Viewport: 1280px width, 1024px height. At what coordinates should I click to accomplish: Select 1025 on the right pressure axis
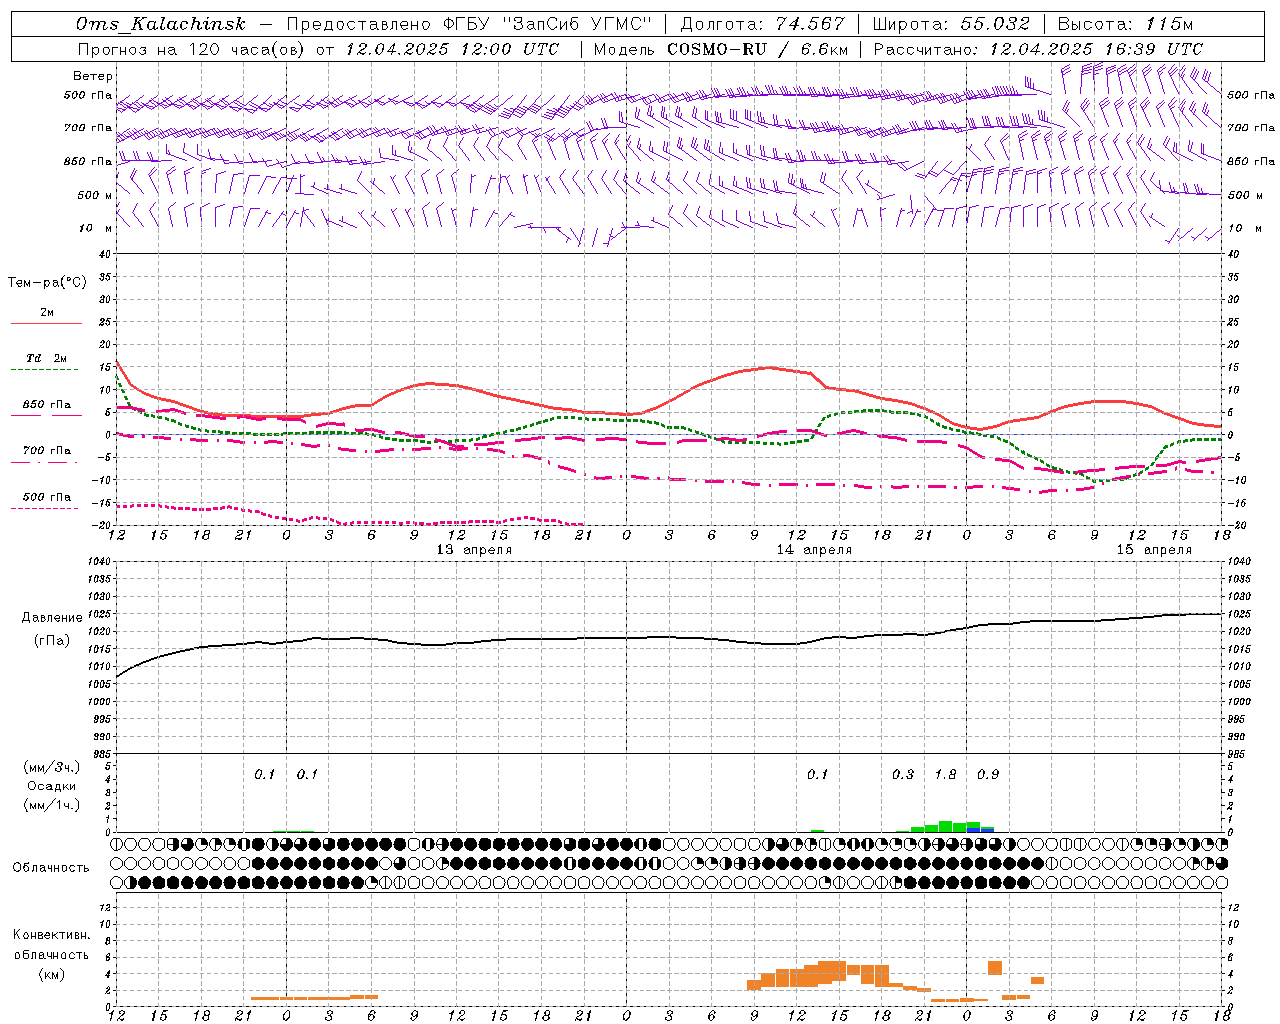1239,614
